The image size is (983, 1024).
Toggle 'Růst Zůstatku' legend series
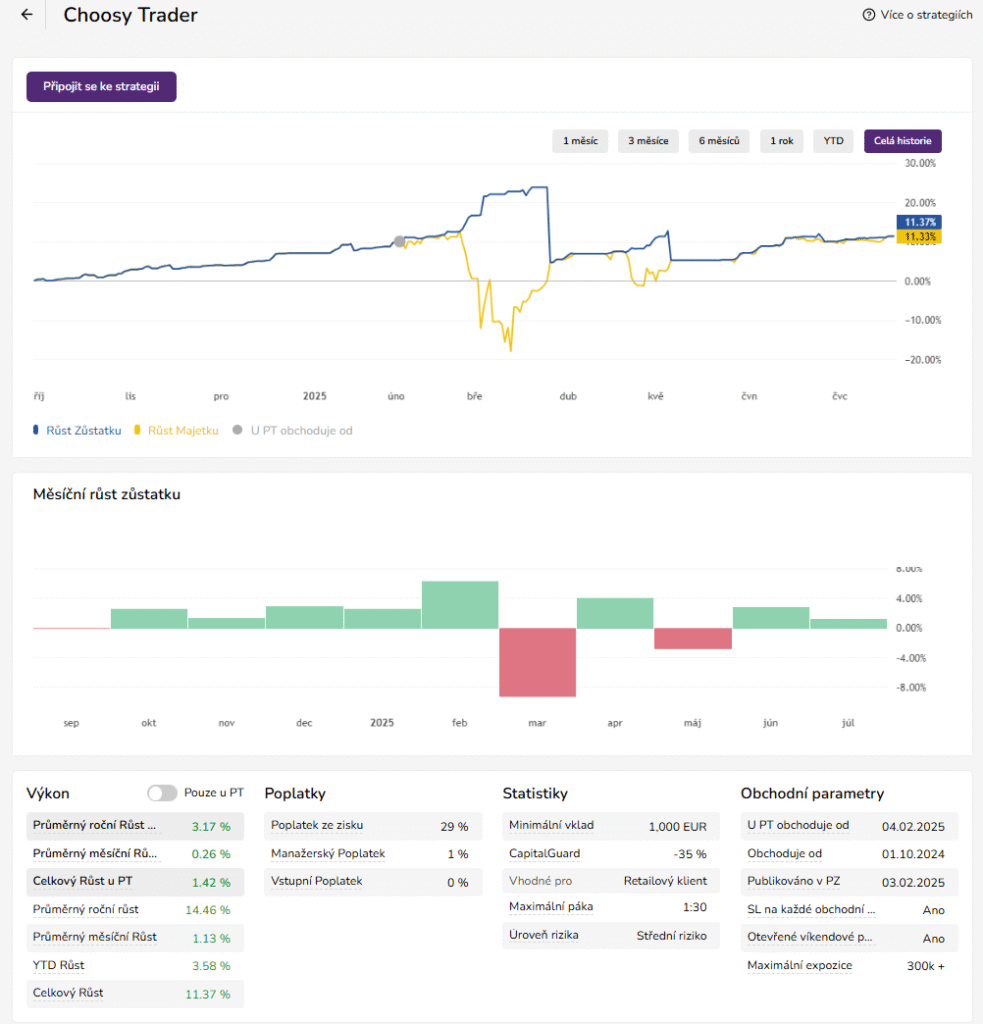(x=77, y=431)
